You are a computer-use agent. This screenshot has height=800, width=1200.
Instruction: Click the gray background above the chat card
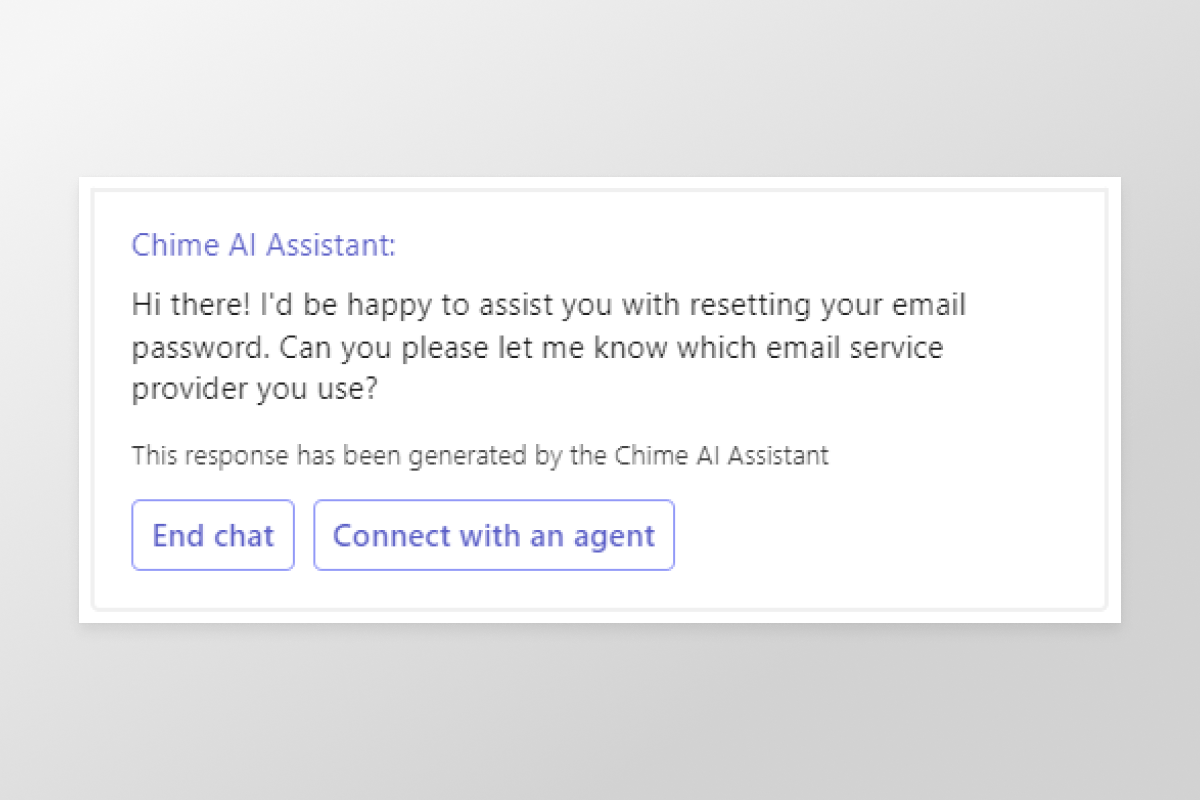tap(600, 90)
